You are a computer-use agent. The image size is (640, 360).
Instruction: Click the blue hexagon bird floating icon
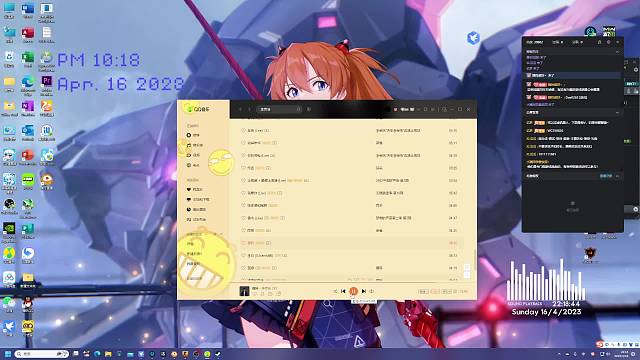[x=473, y=38]
